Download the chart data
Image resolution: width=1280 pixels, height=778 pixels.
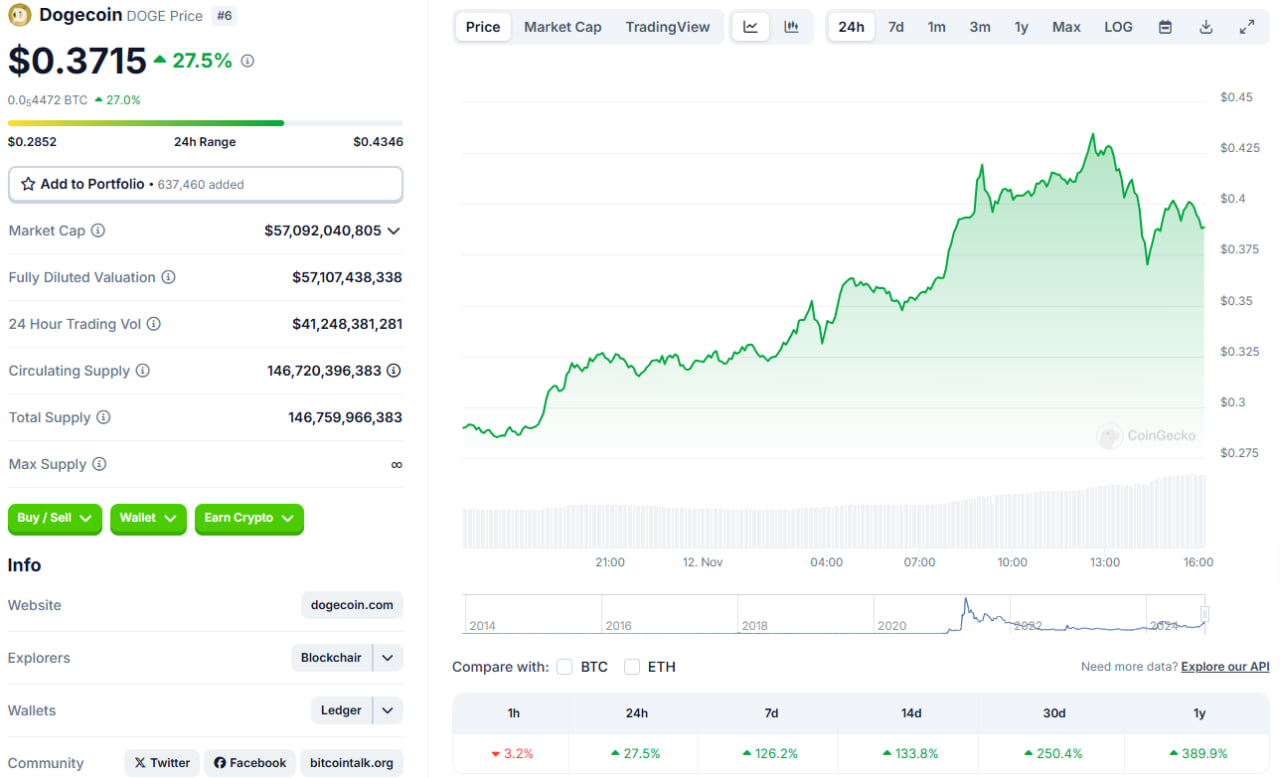1206,27
